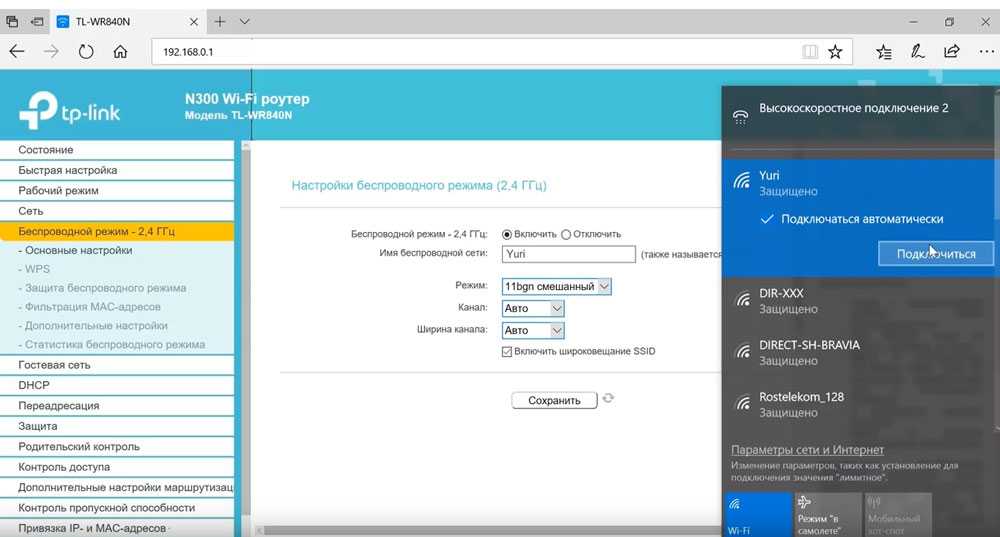Toggle Включить широковещание SSID checkbox
Image resolution: width=1000 pixels, height=537 pixels.
(x=507, y=352)
